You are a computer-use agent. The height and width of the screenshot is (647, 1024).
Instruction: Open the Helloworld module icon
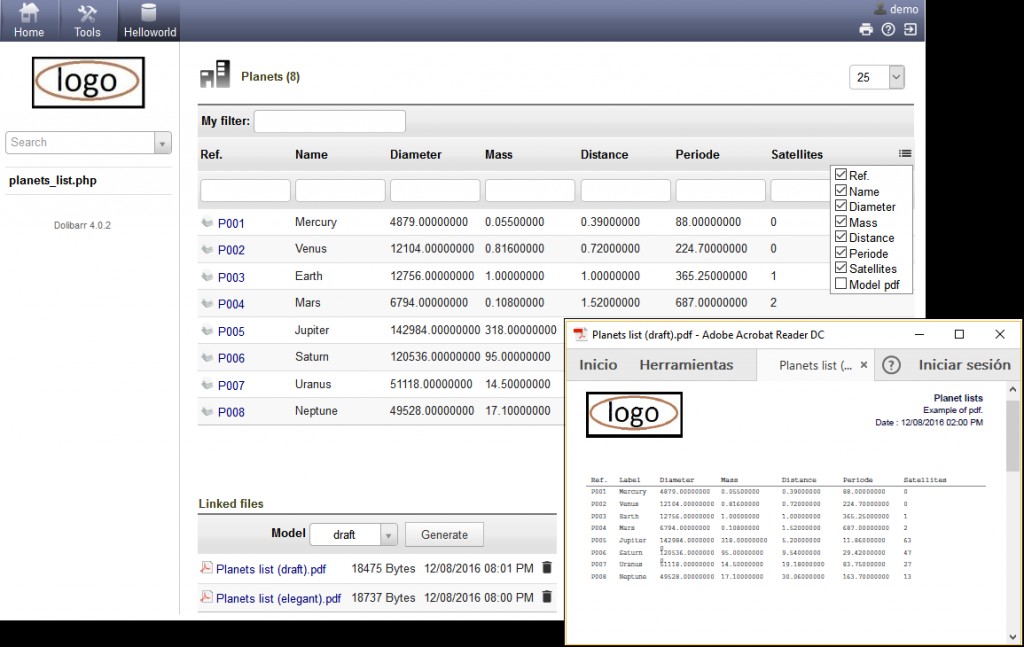tap(149, 14)
